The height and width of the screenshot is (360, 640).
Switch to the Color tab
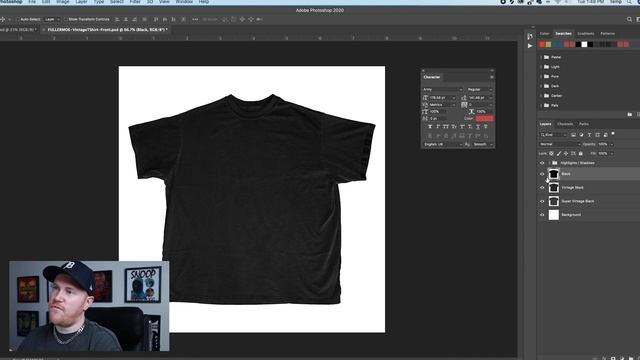click(x=544, y=33)
